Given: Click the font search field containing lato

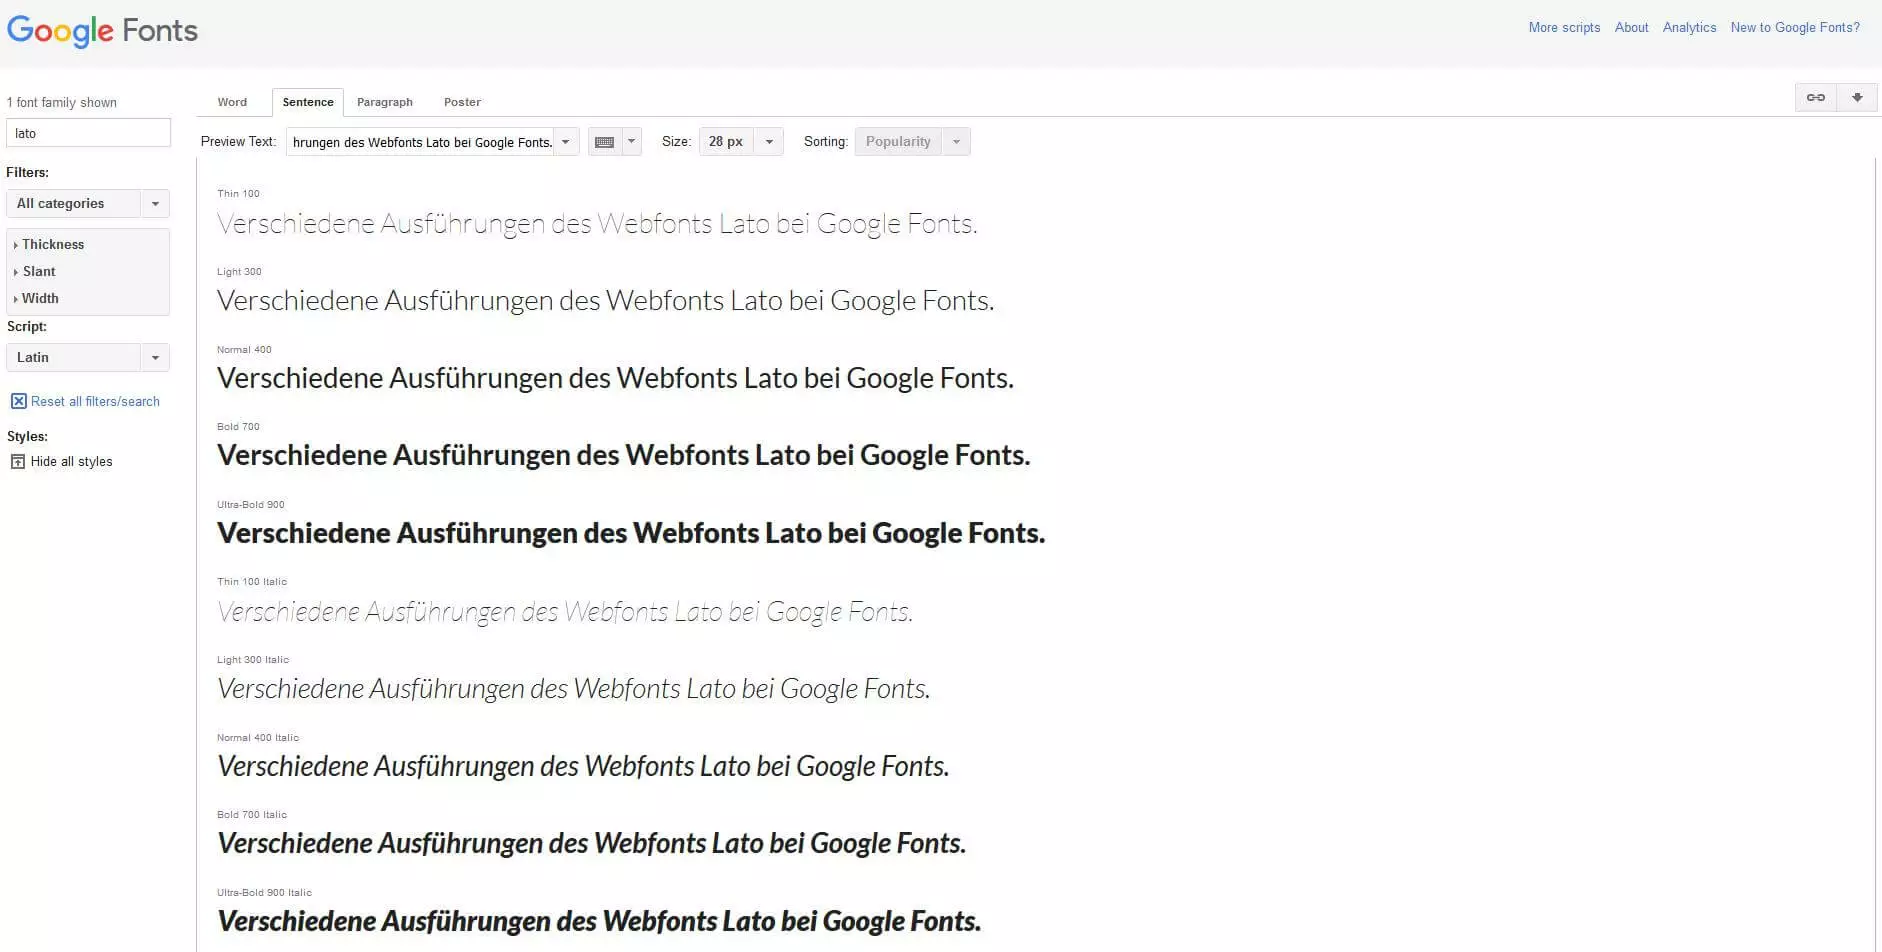Looking at the screenshot, I should [88, 133].
